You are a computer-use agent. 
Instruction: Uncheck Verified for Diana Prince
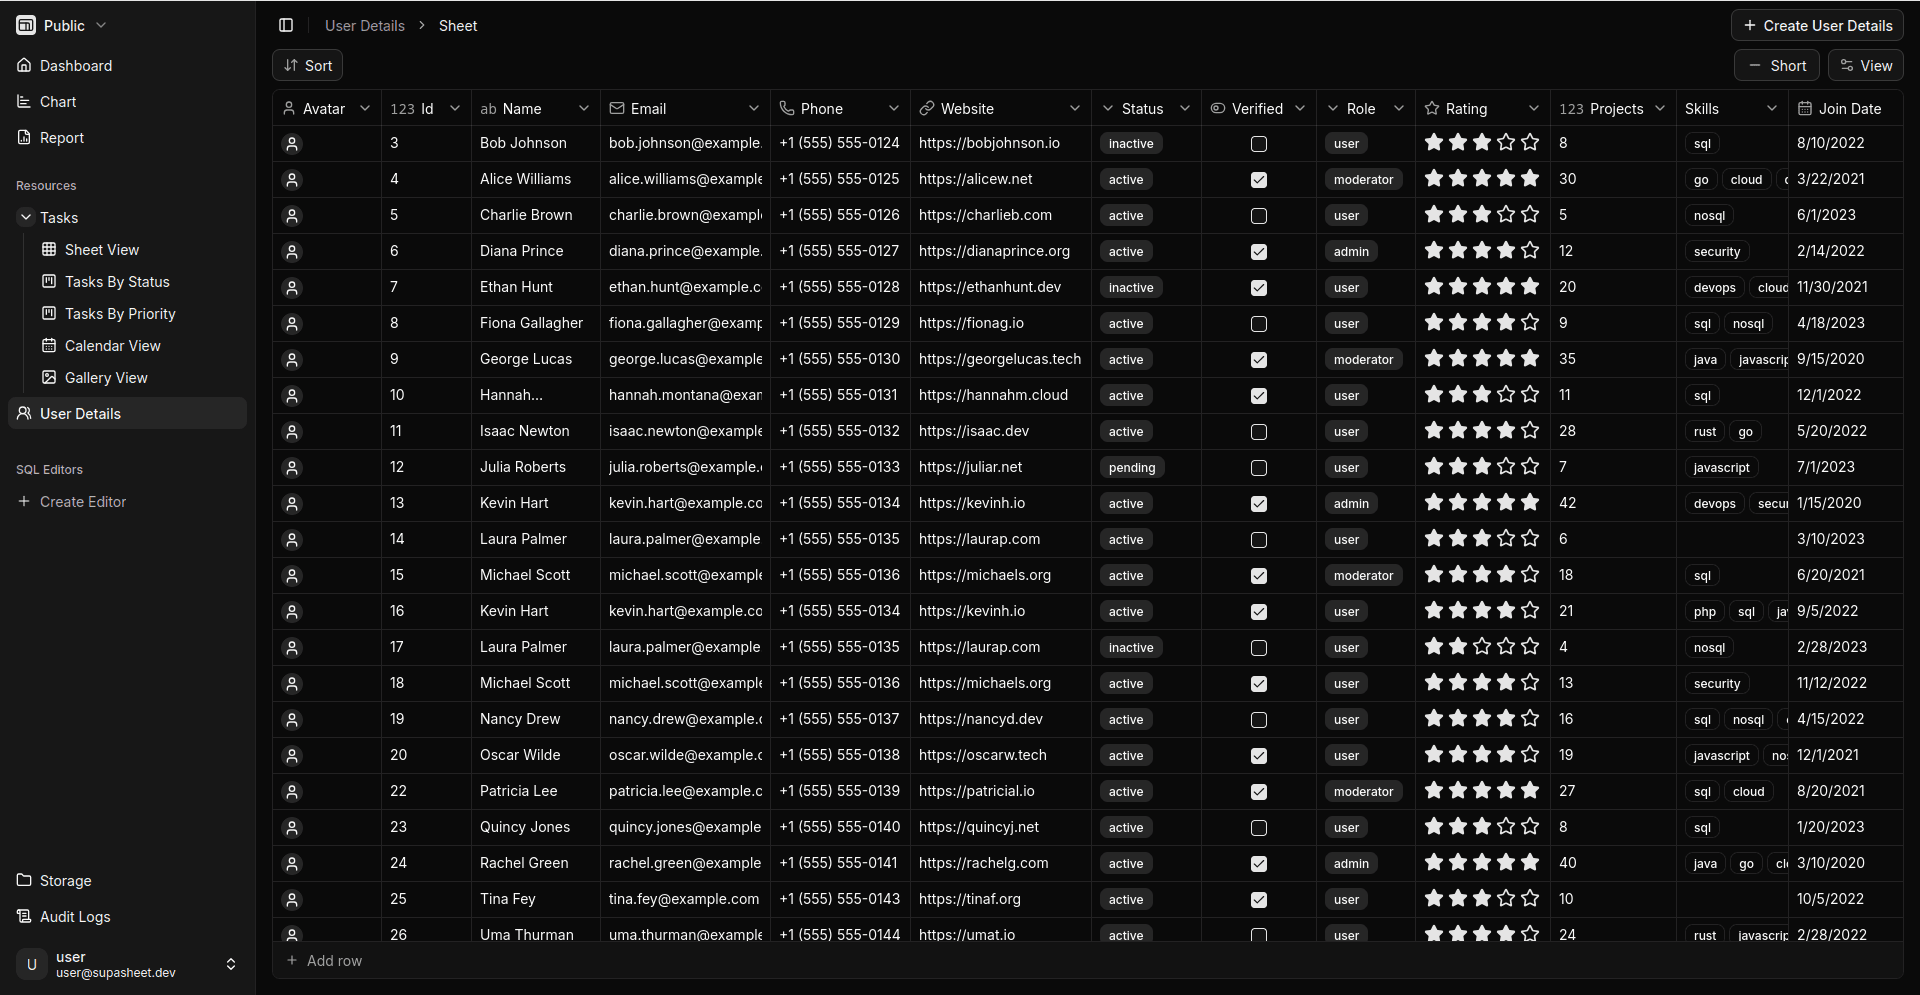coord(1258,251)
